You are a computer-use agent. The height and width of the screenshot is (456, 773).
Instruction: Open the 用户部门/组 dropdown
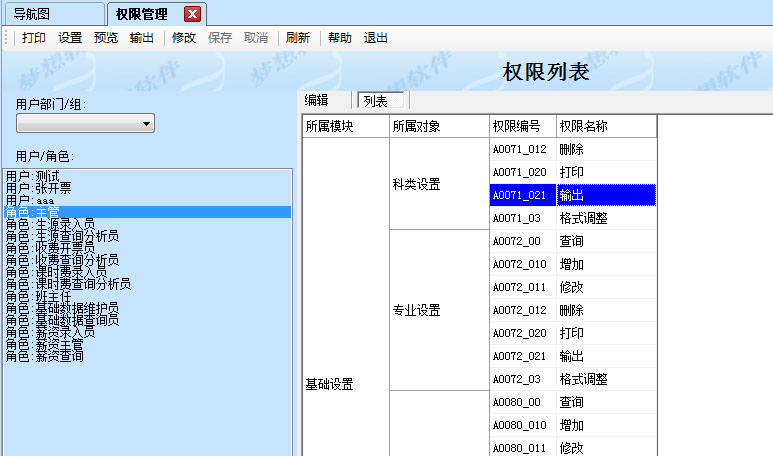pos(86,123)
